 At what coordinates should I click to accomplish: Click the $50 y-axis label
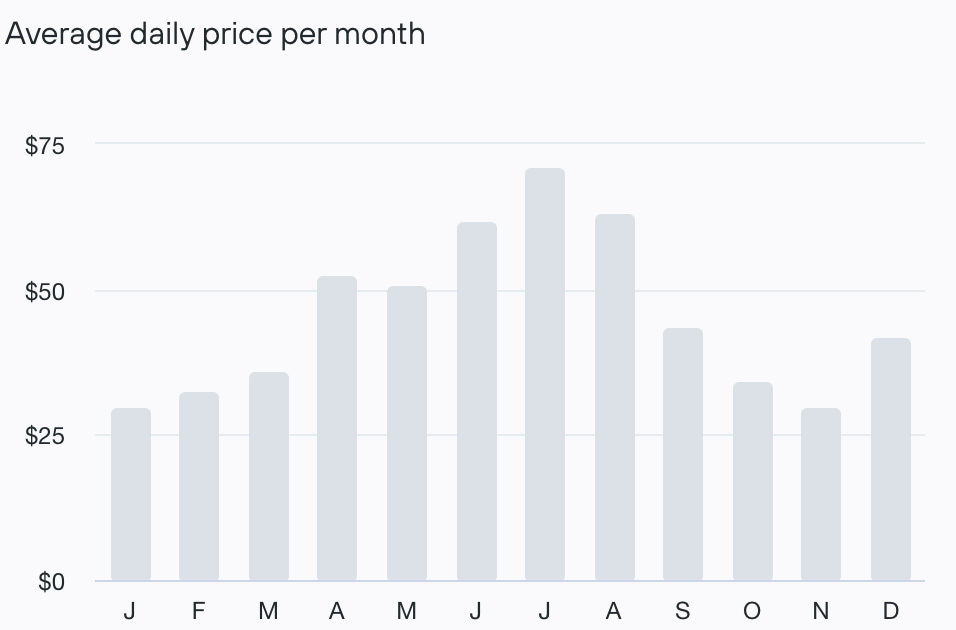tap(44, 292)
